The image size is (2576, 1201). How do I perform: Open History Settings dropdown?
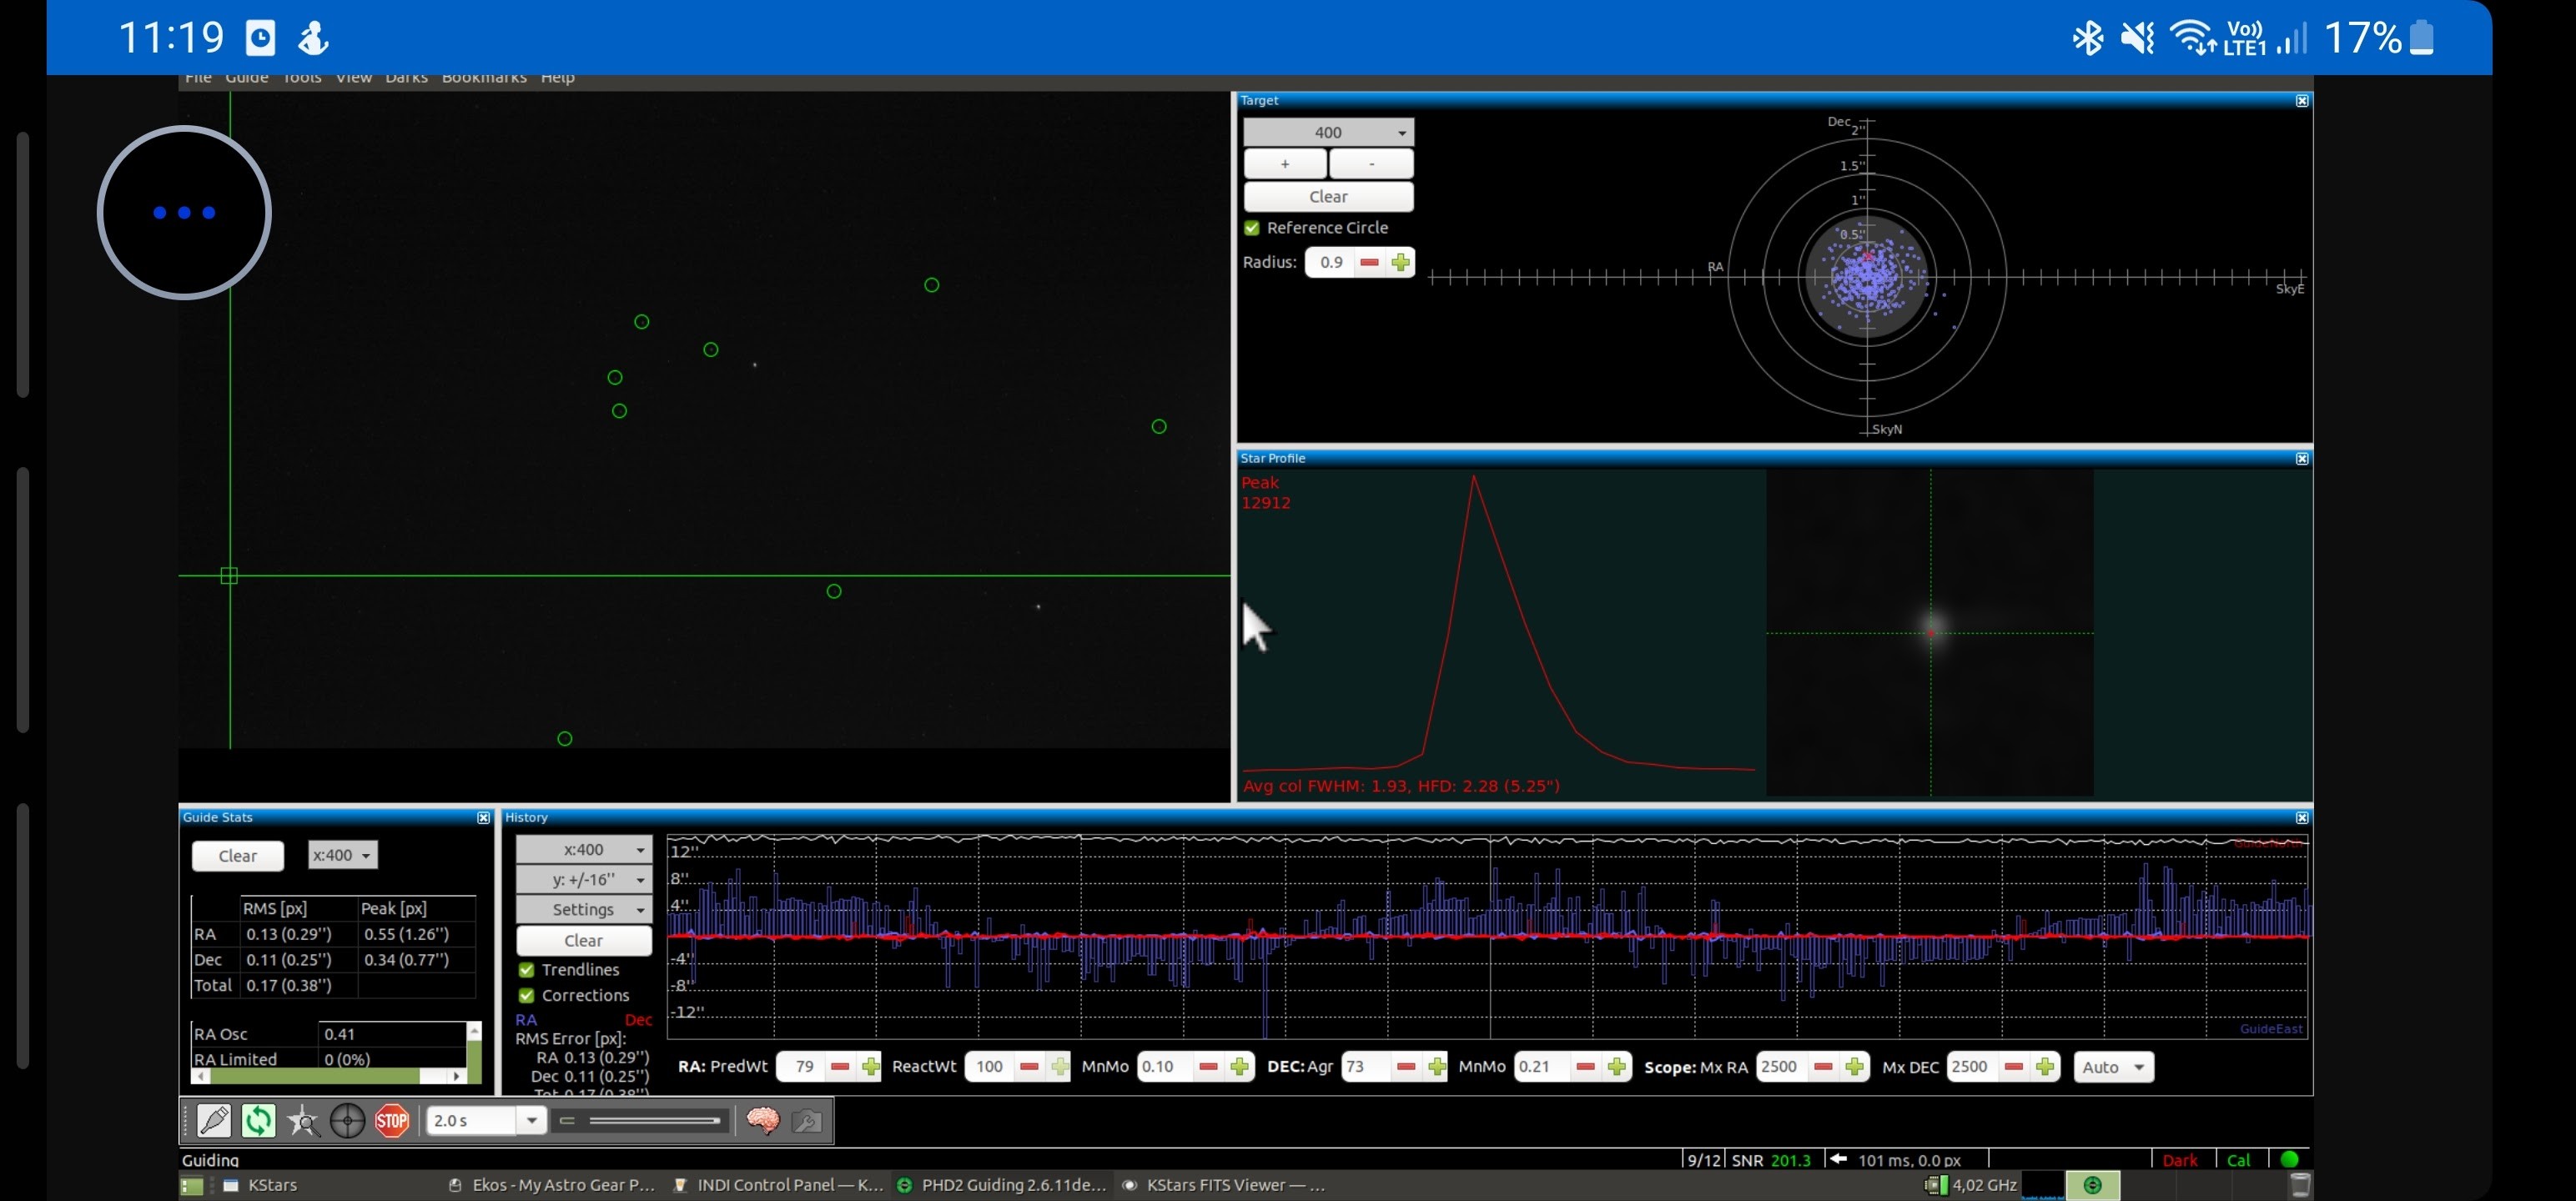(584, 909)
